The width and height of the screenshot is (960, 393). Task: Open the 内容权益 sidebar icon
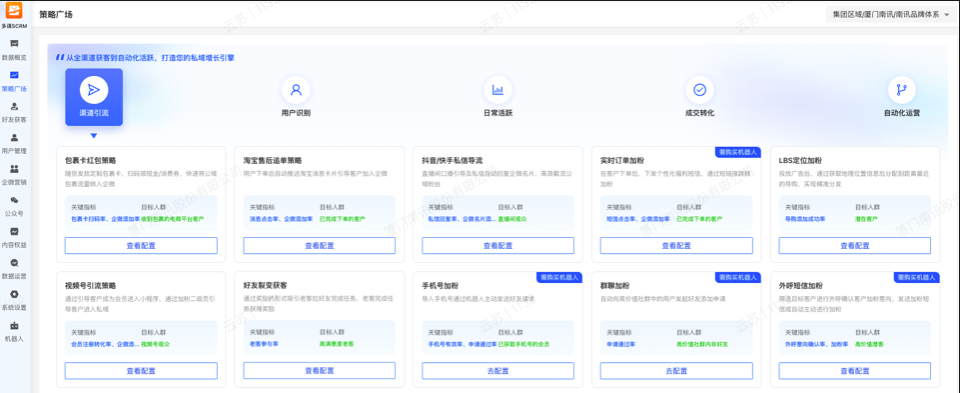(x=14, y=231)
